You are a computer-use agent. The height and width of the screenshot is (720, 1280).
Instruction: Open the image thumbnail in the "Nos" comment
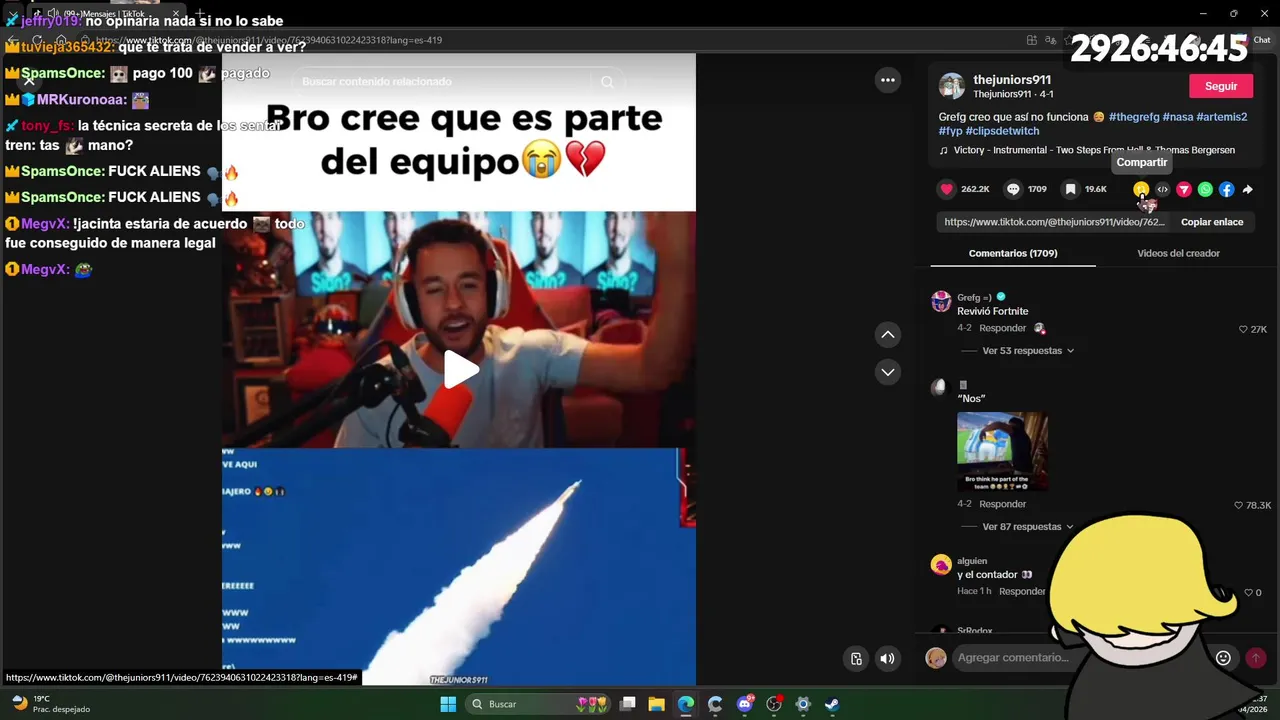click(1002, 451)
